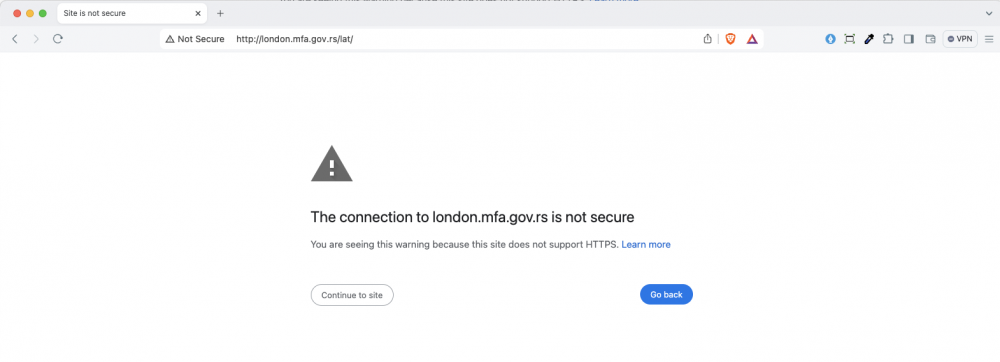Image resolution: width=1000 pixels, height=362 pixels.
Task: Open the eyedropper color picker extension
Action: pyautogui.click(x=869, y=39)
